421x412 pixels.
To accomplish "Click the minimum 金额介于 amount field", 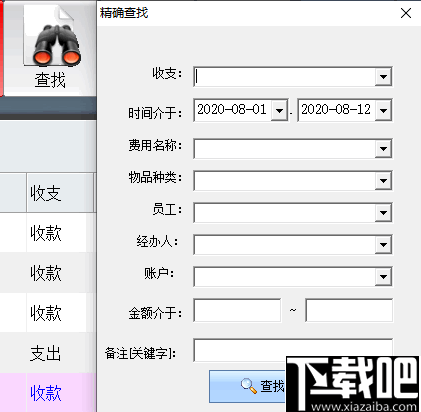I will click(237, 310).
